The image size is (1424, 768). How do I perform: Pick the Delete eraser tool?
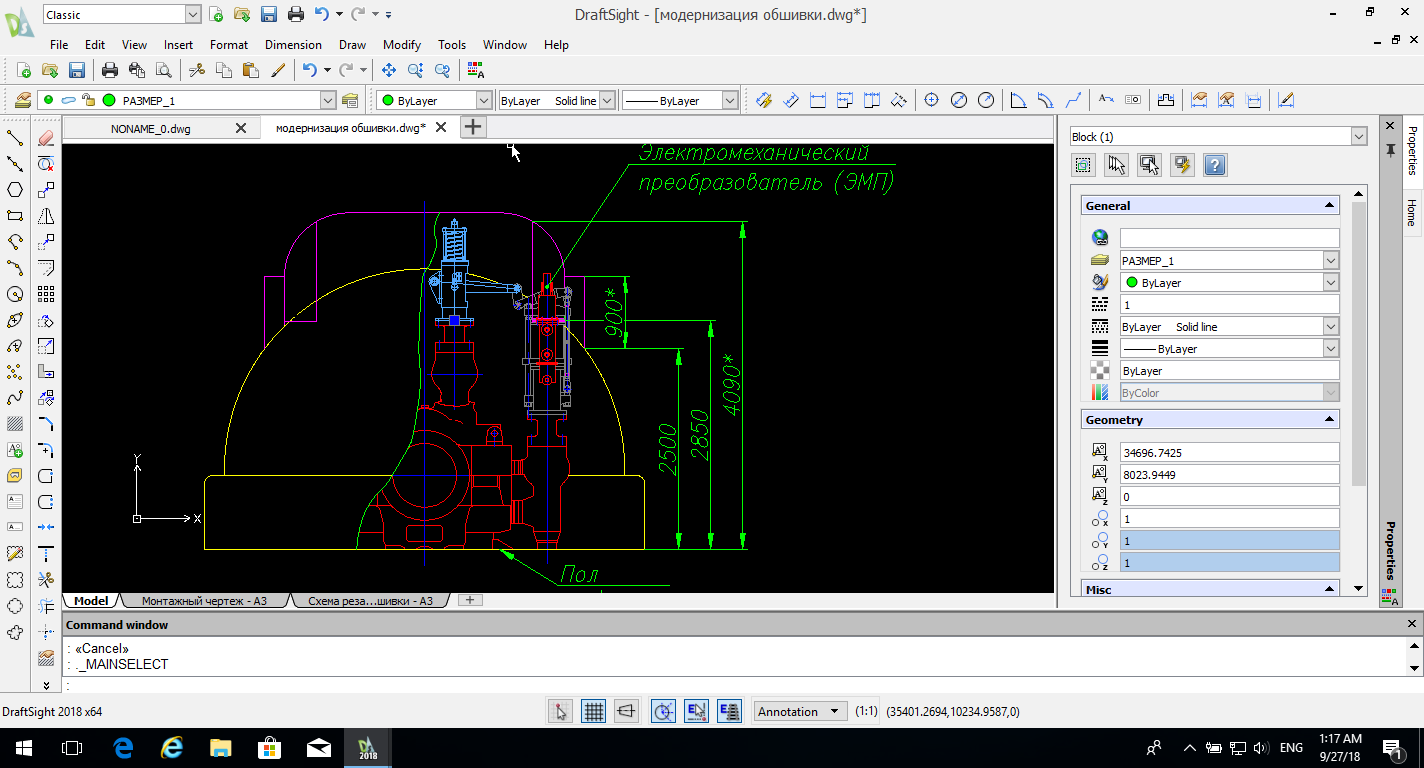click(46, 138)
